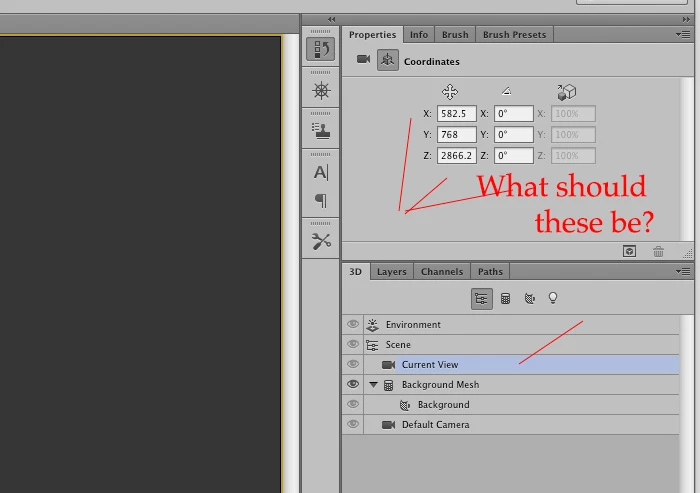
Task: Click the Environment icon in 3D list
Action: (x=373, y=325)
